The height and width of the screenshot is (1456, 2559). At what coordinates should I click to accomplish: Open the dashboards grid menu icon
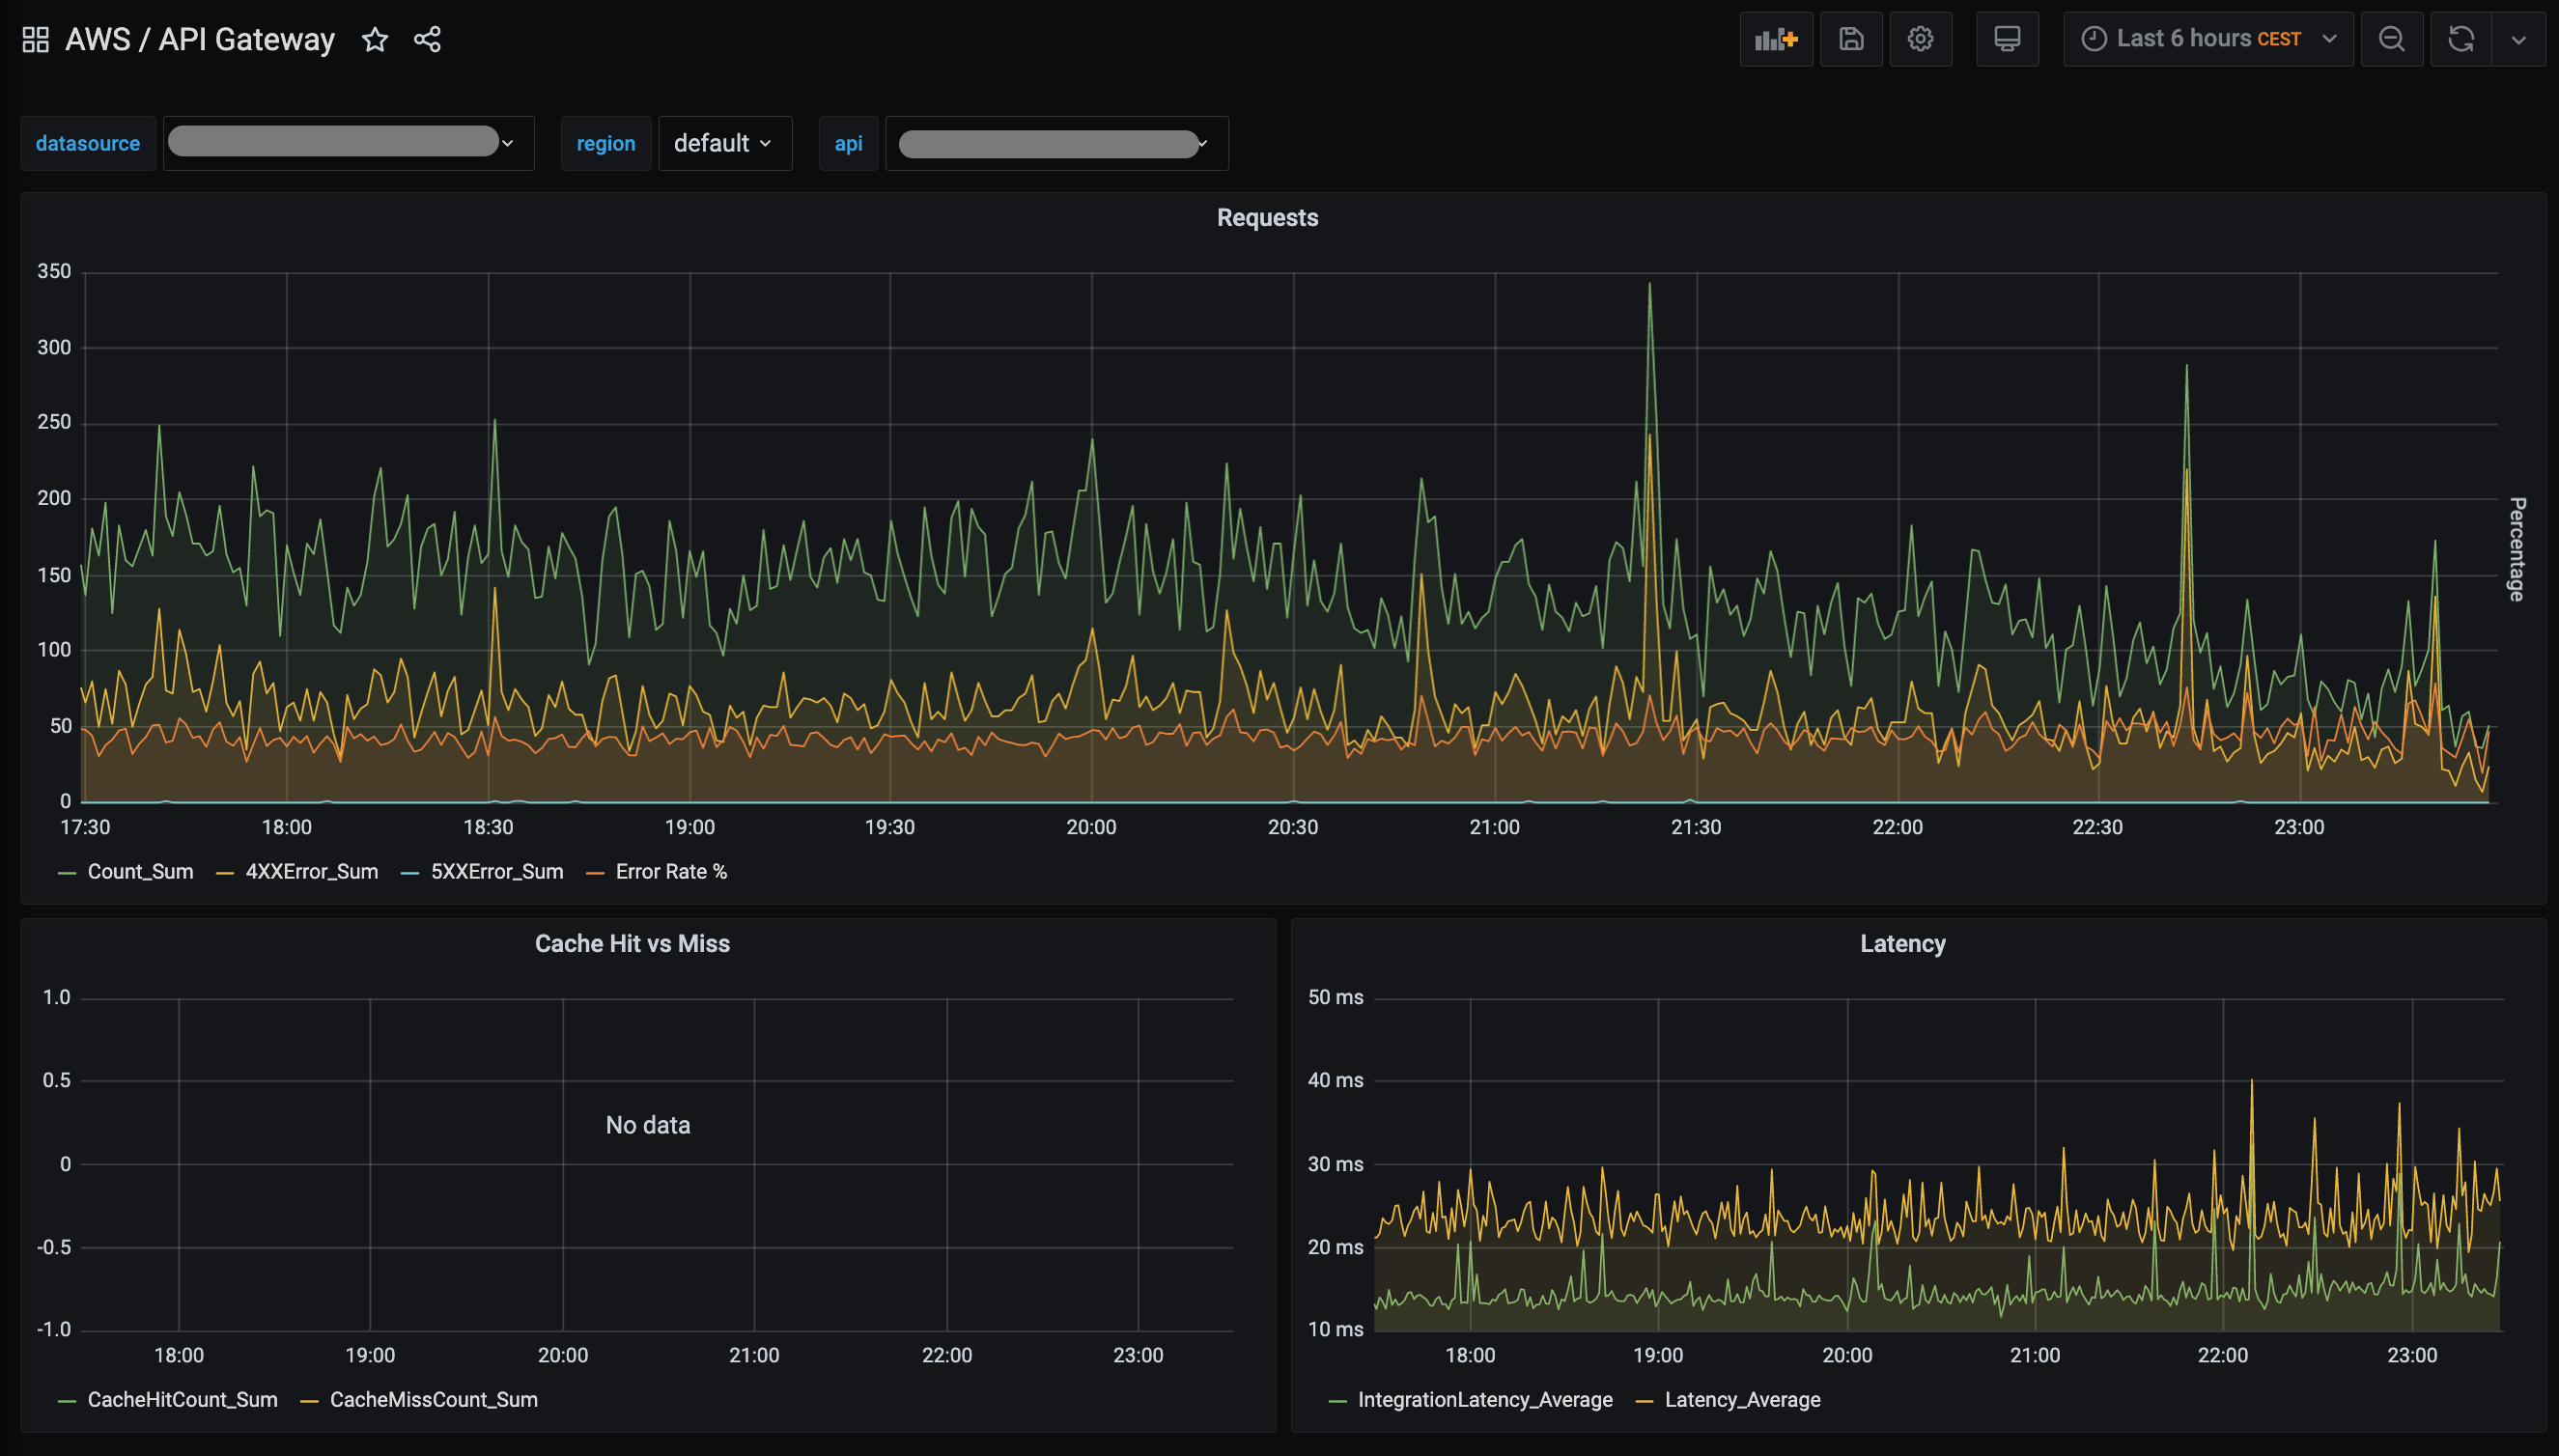[35, 39]
